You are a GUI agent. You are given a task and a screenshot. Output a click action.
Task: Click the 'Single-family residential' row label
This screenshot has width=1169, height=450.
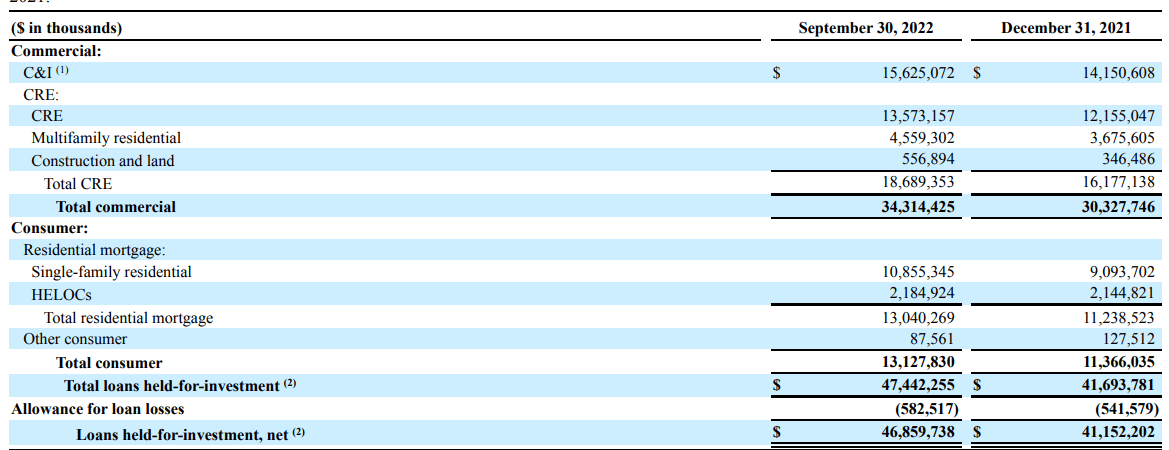click(111, 272)
